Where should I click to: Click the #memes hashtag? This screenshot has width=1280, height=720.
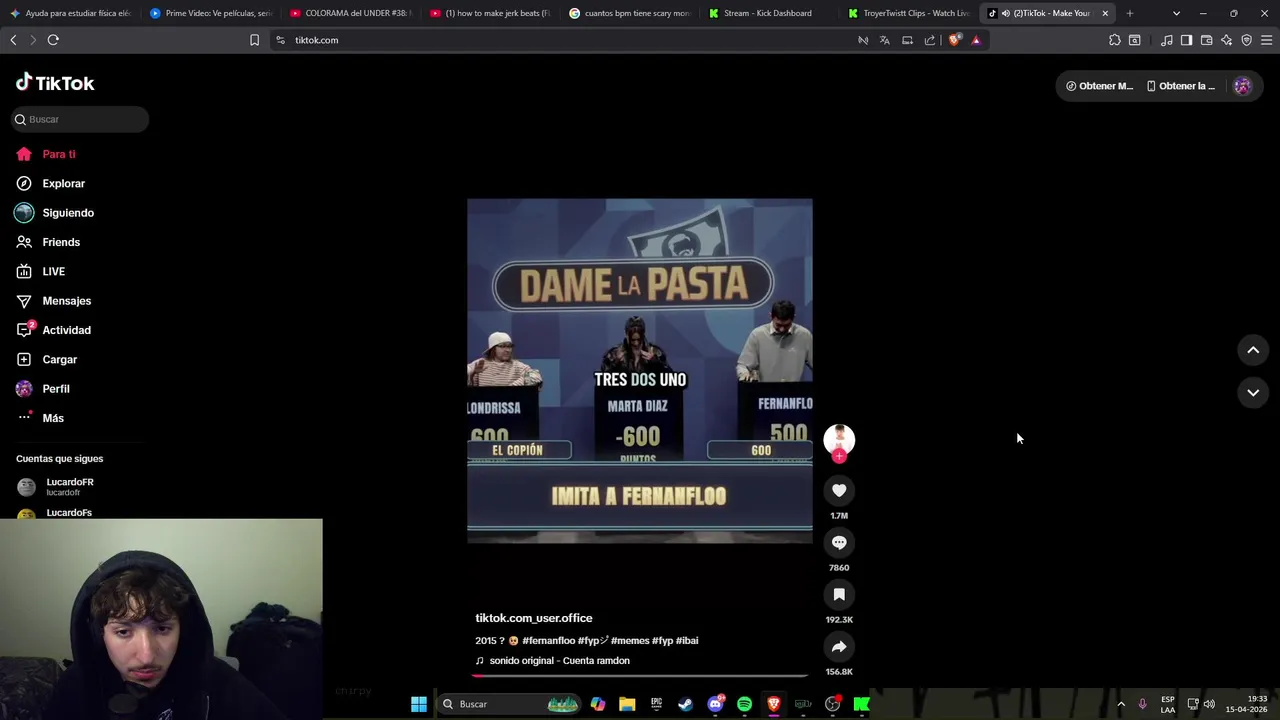coord(630,641)
